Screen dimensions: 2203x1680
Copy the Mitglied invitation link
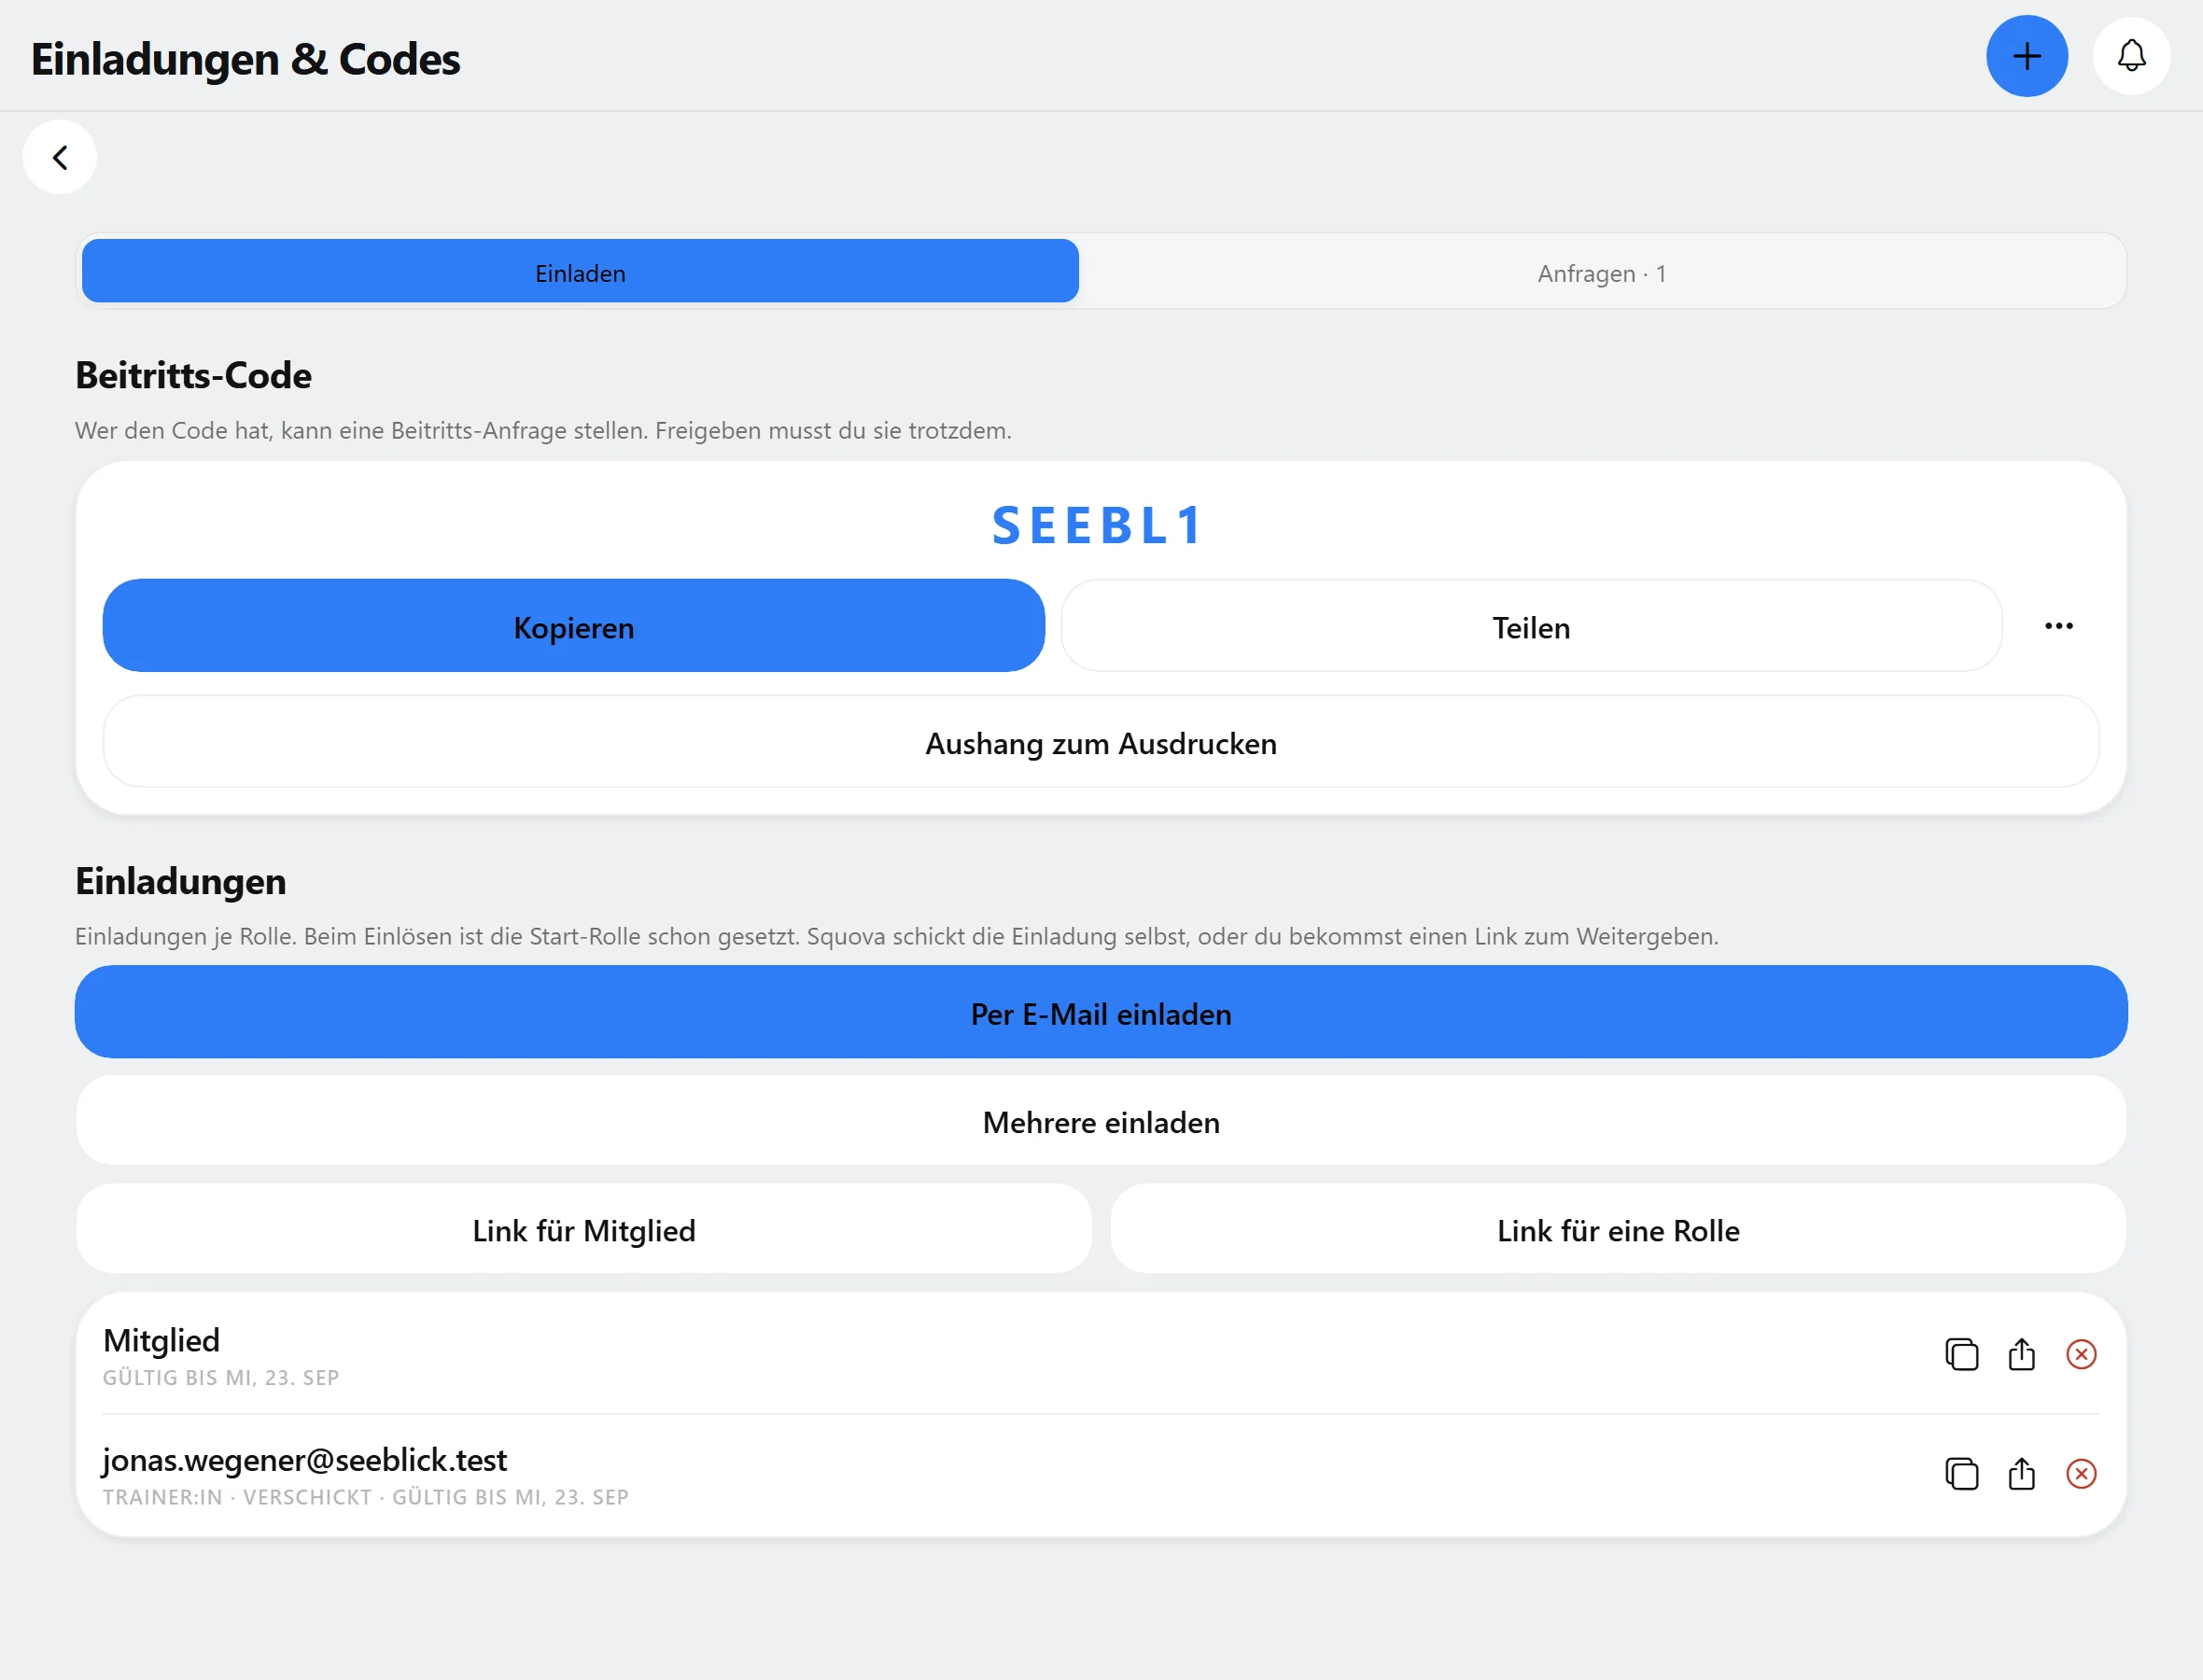(x=1961, y=1354)
